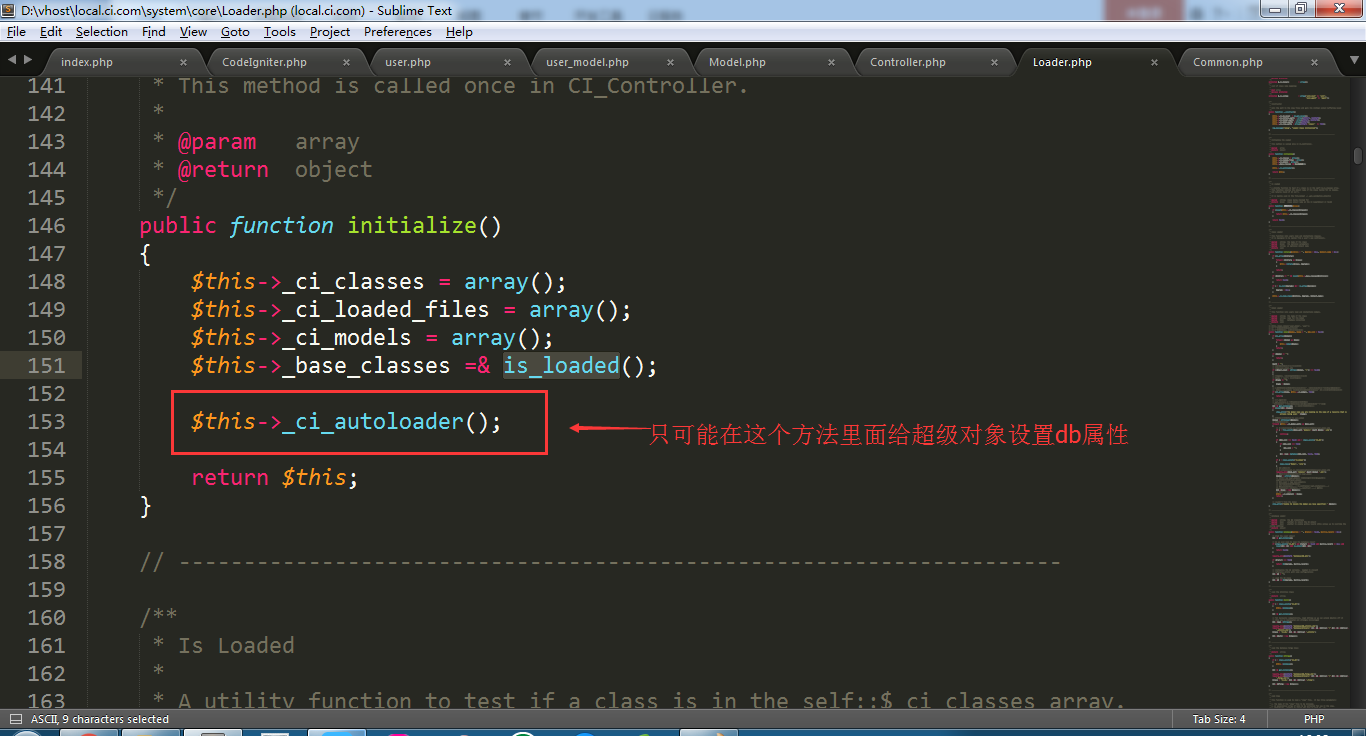Open the Tab Size: 4 selector
This screenshot has height=736, width=1366.
[x=1218, y=719]
